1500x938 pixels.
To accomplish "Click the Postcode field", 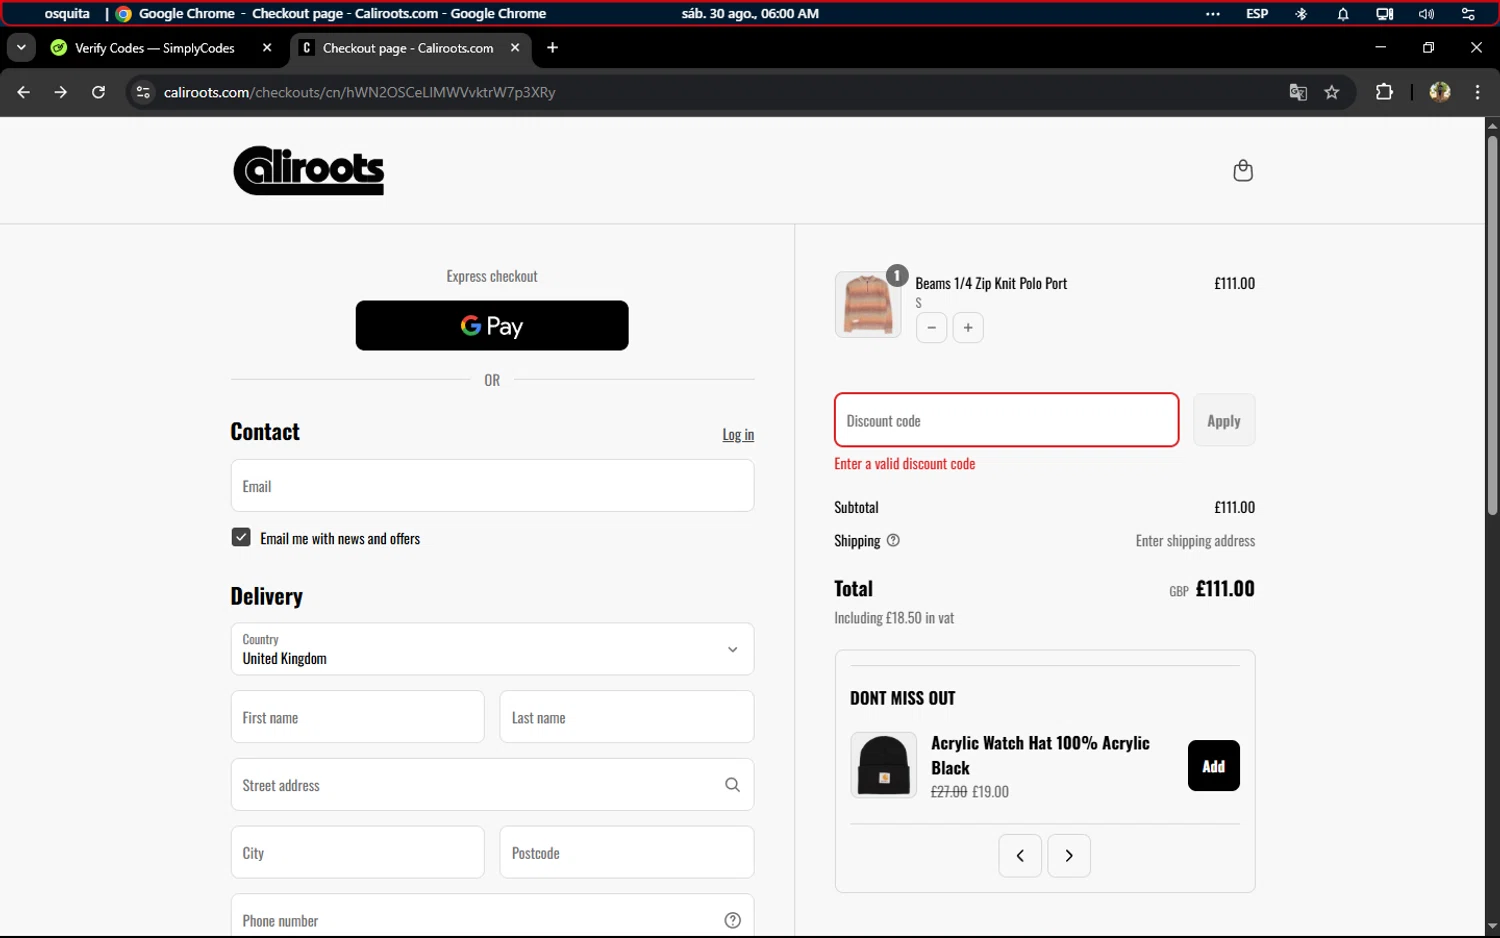I will [627, 853].
